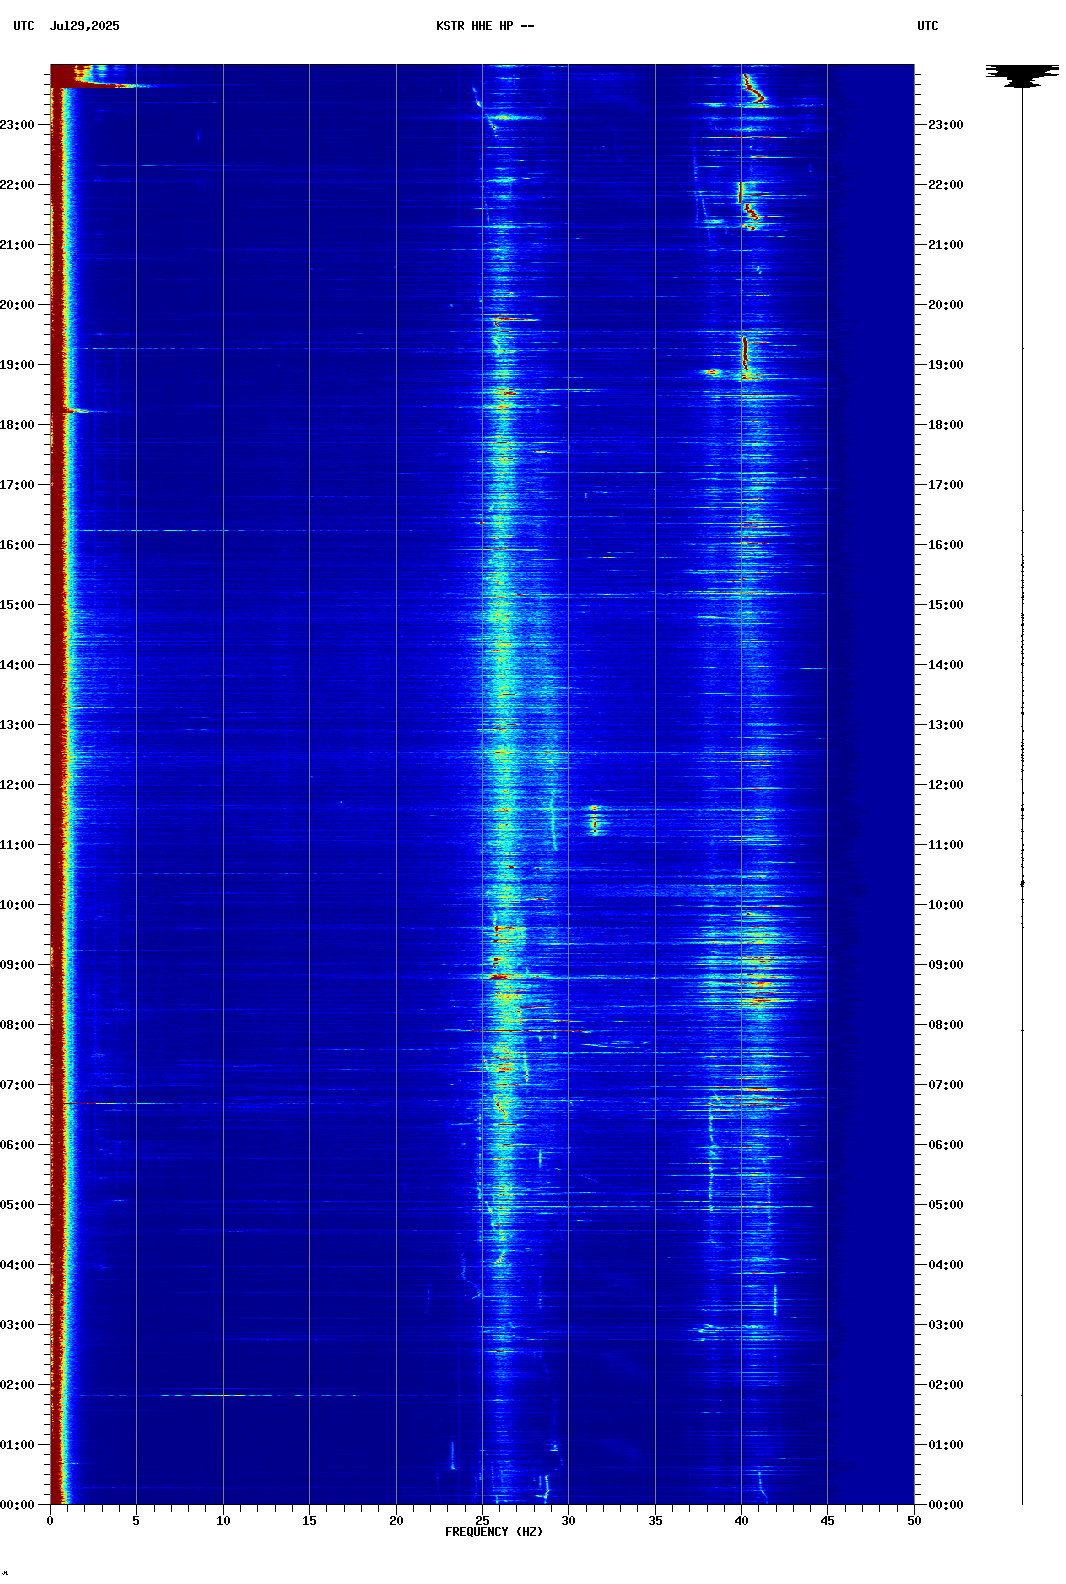Click 17:00 on the right time axis

[x=946, y=485]
